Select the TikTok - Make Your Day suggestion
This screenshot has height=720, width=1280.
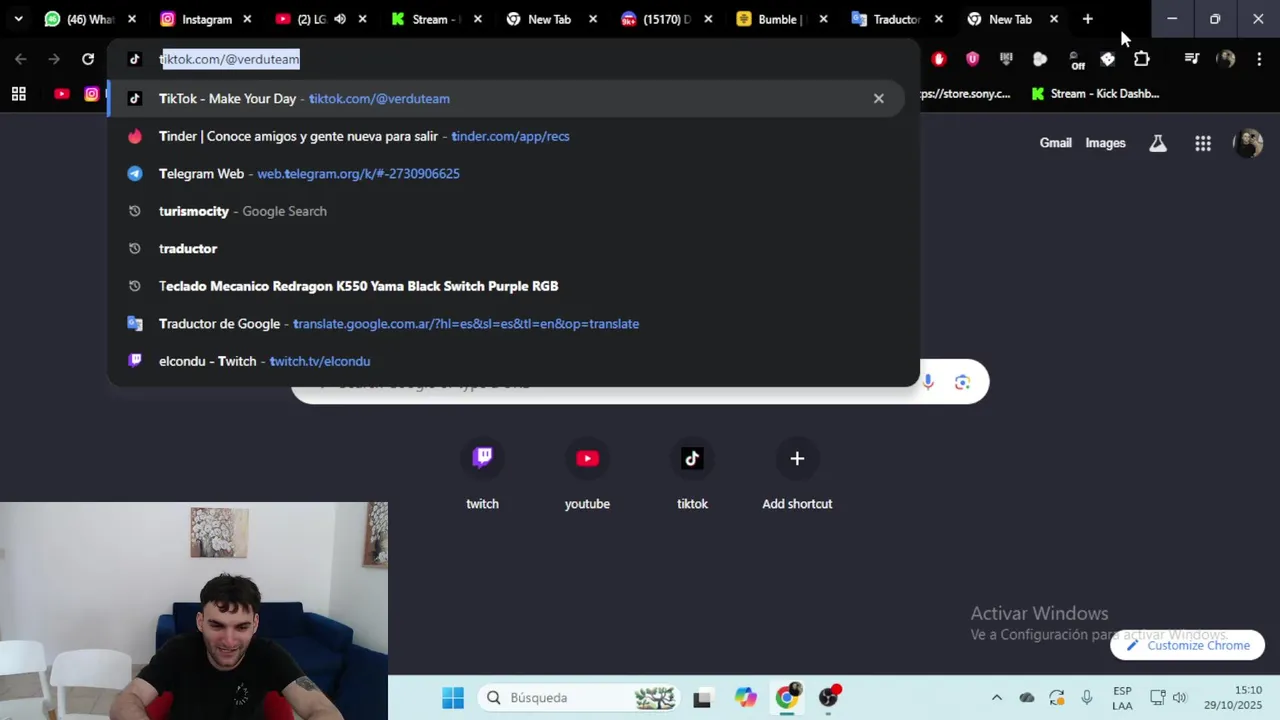[505, 99]
